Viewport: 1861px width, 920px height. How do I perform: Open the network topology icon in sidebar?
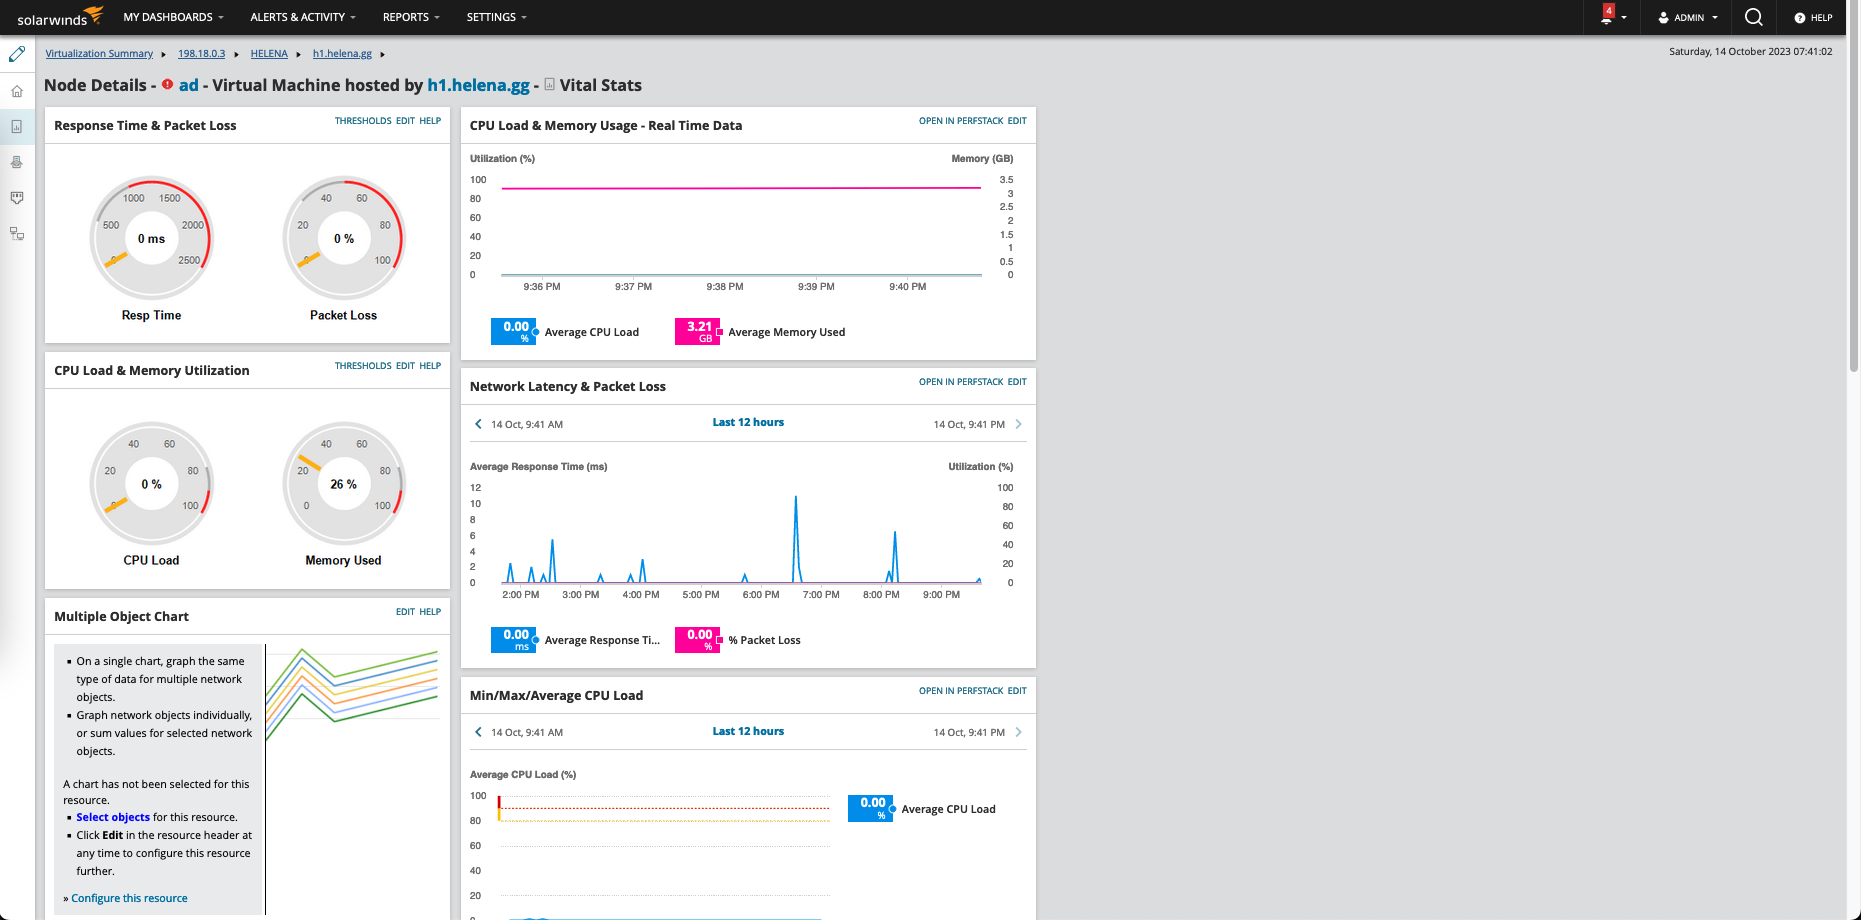point(17,234)
